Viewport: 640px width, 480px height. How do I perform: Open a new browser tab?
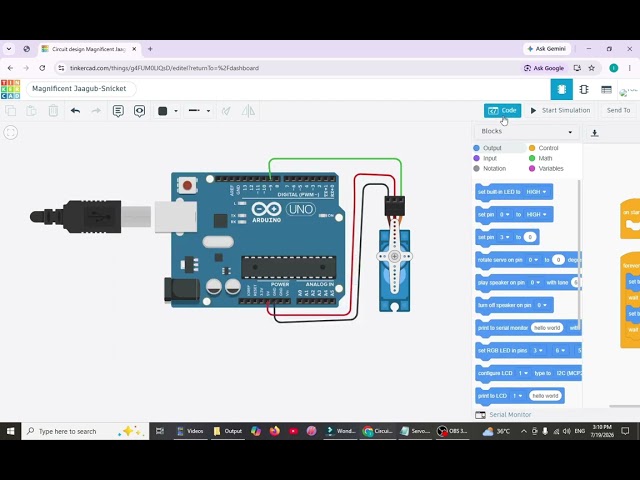pos(150,49)
